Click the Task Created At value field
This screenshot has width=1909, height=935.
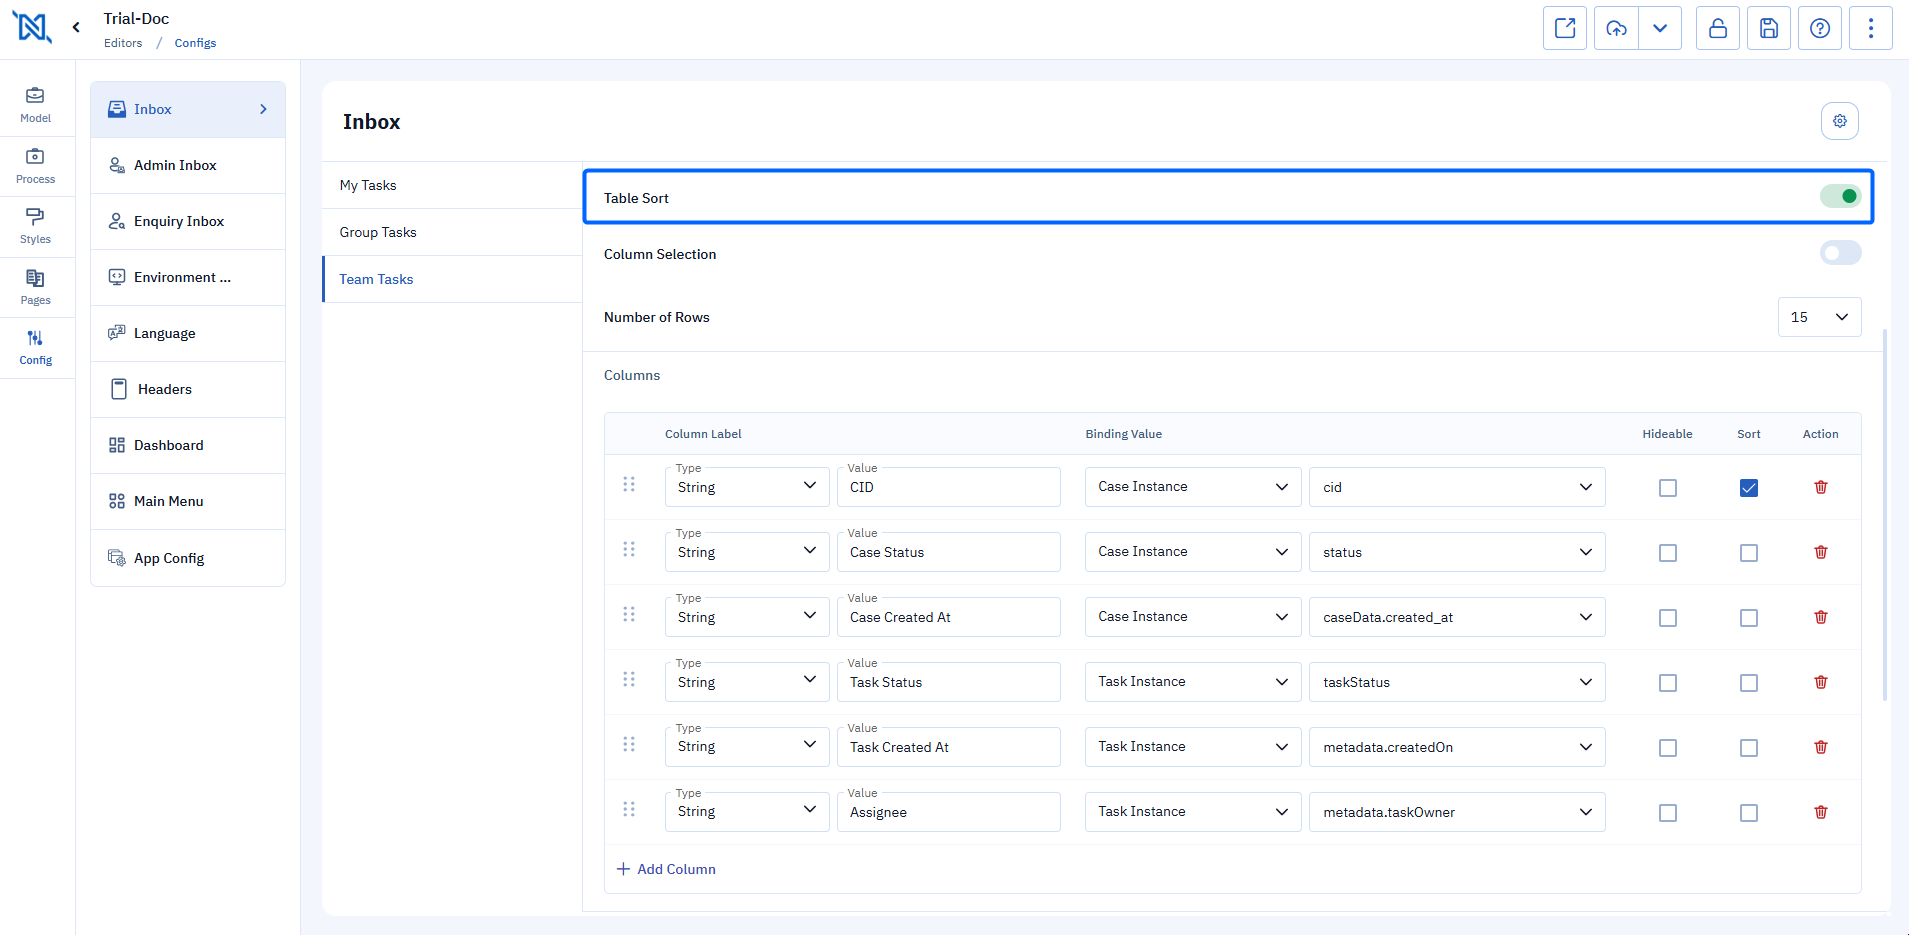click(x=948, y=747)
